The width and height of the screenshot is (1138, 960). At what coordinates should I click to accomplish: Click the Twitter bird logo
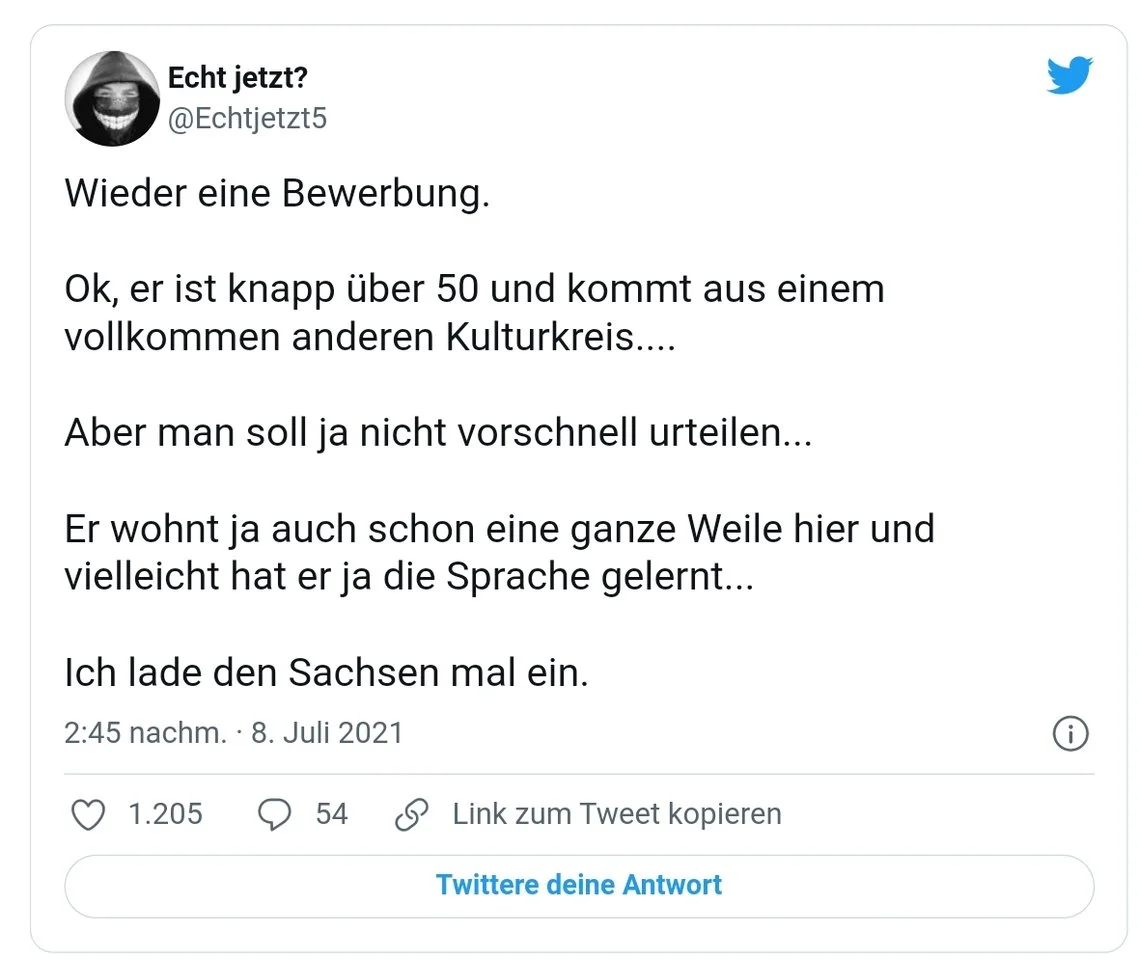point(1069,76)
